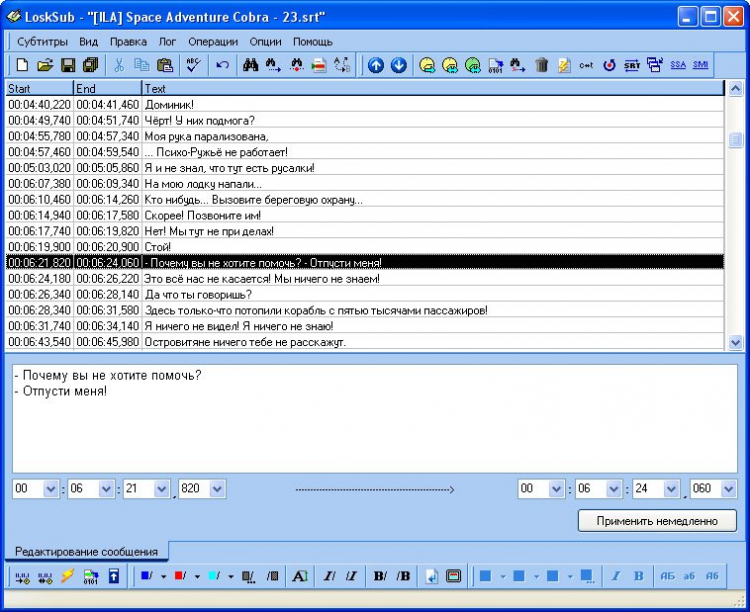Click the light-blue italic 'I' icon

point(616,576)
